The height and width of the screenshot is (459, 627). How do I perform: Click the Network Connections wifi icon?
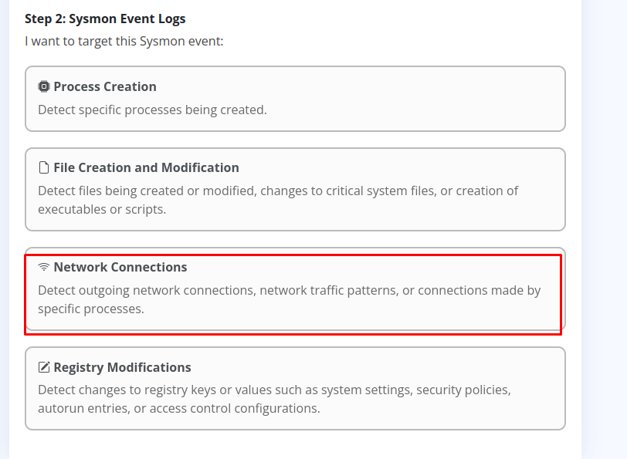point(44,267)
